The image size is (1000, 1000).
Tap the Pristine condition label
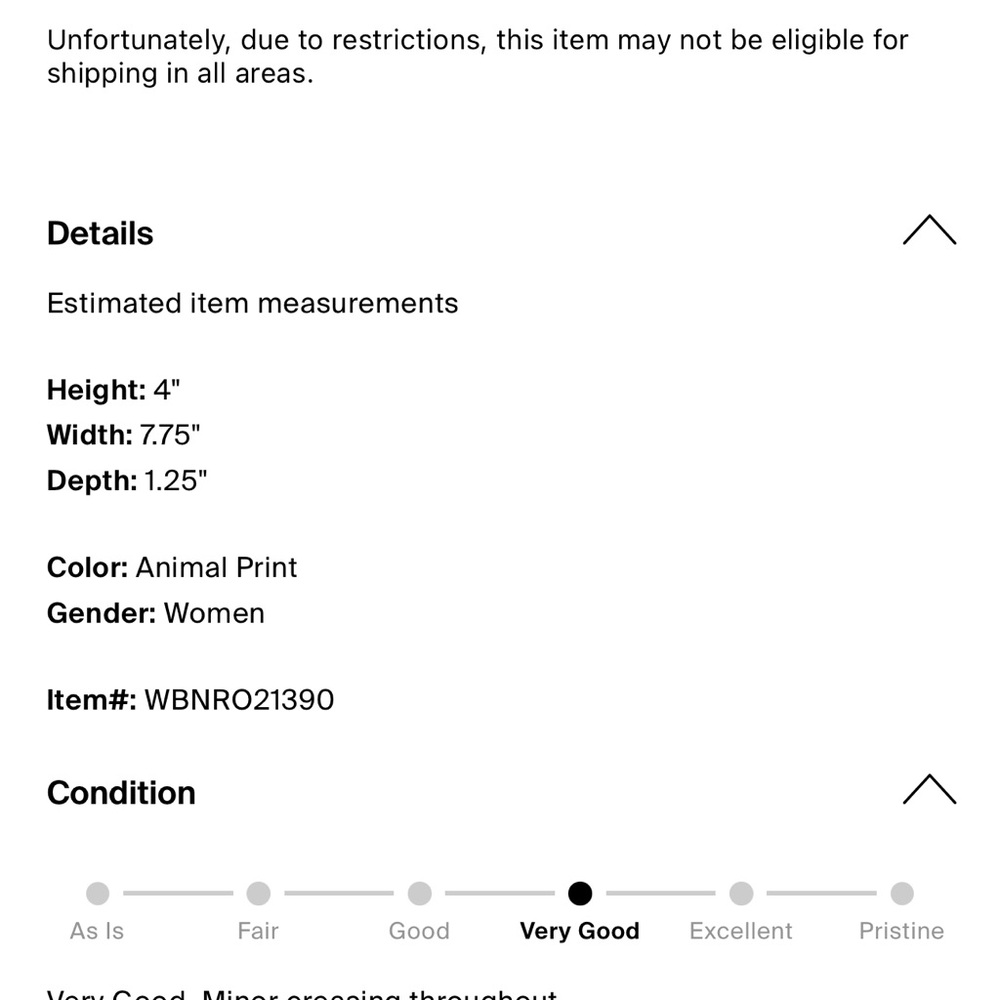(x=901, y=931)
